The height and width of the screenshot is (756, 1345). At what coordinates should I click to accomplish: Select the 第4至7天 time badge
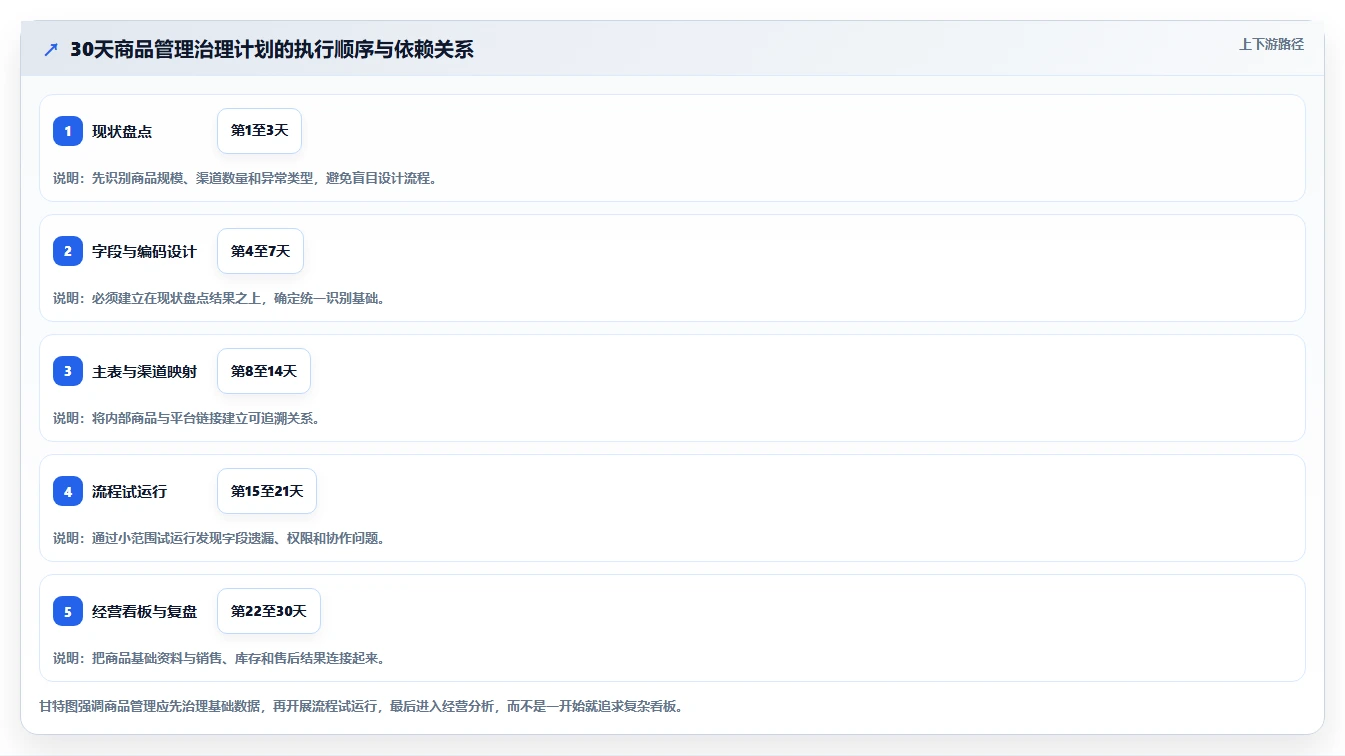260,251
